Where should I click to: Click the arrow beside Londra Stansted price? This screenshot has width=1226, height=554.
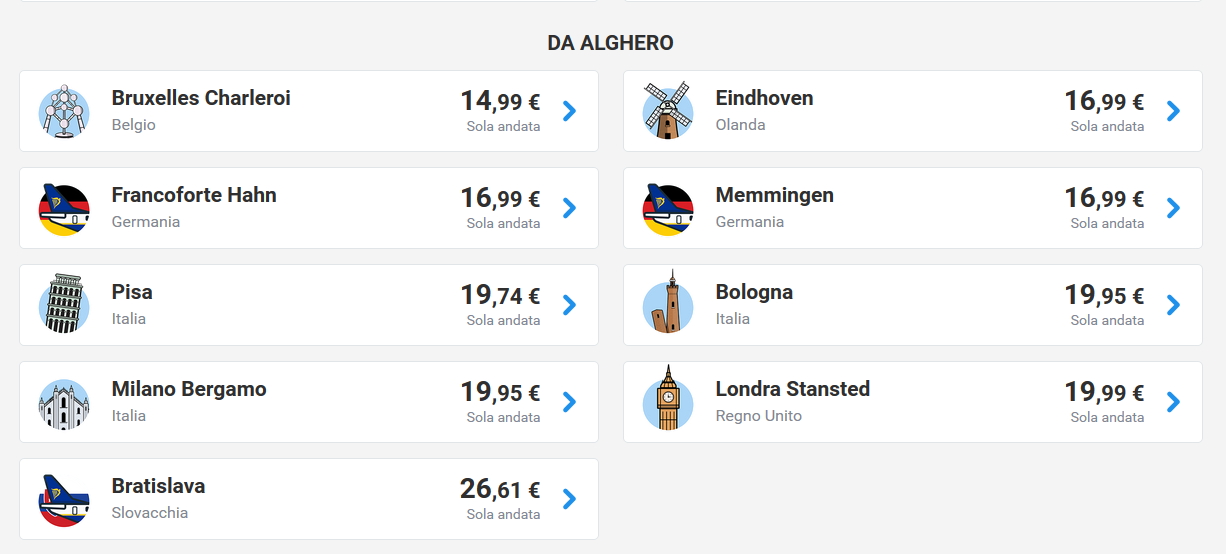coord(1173,402)
